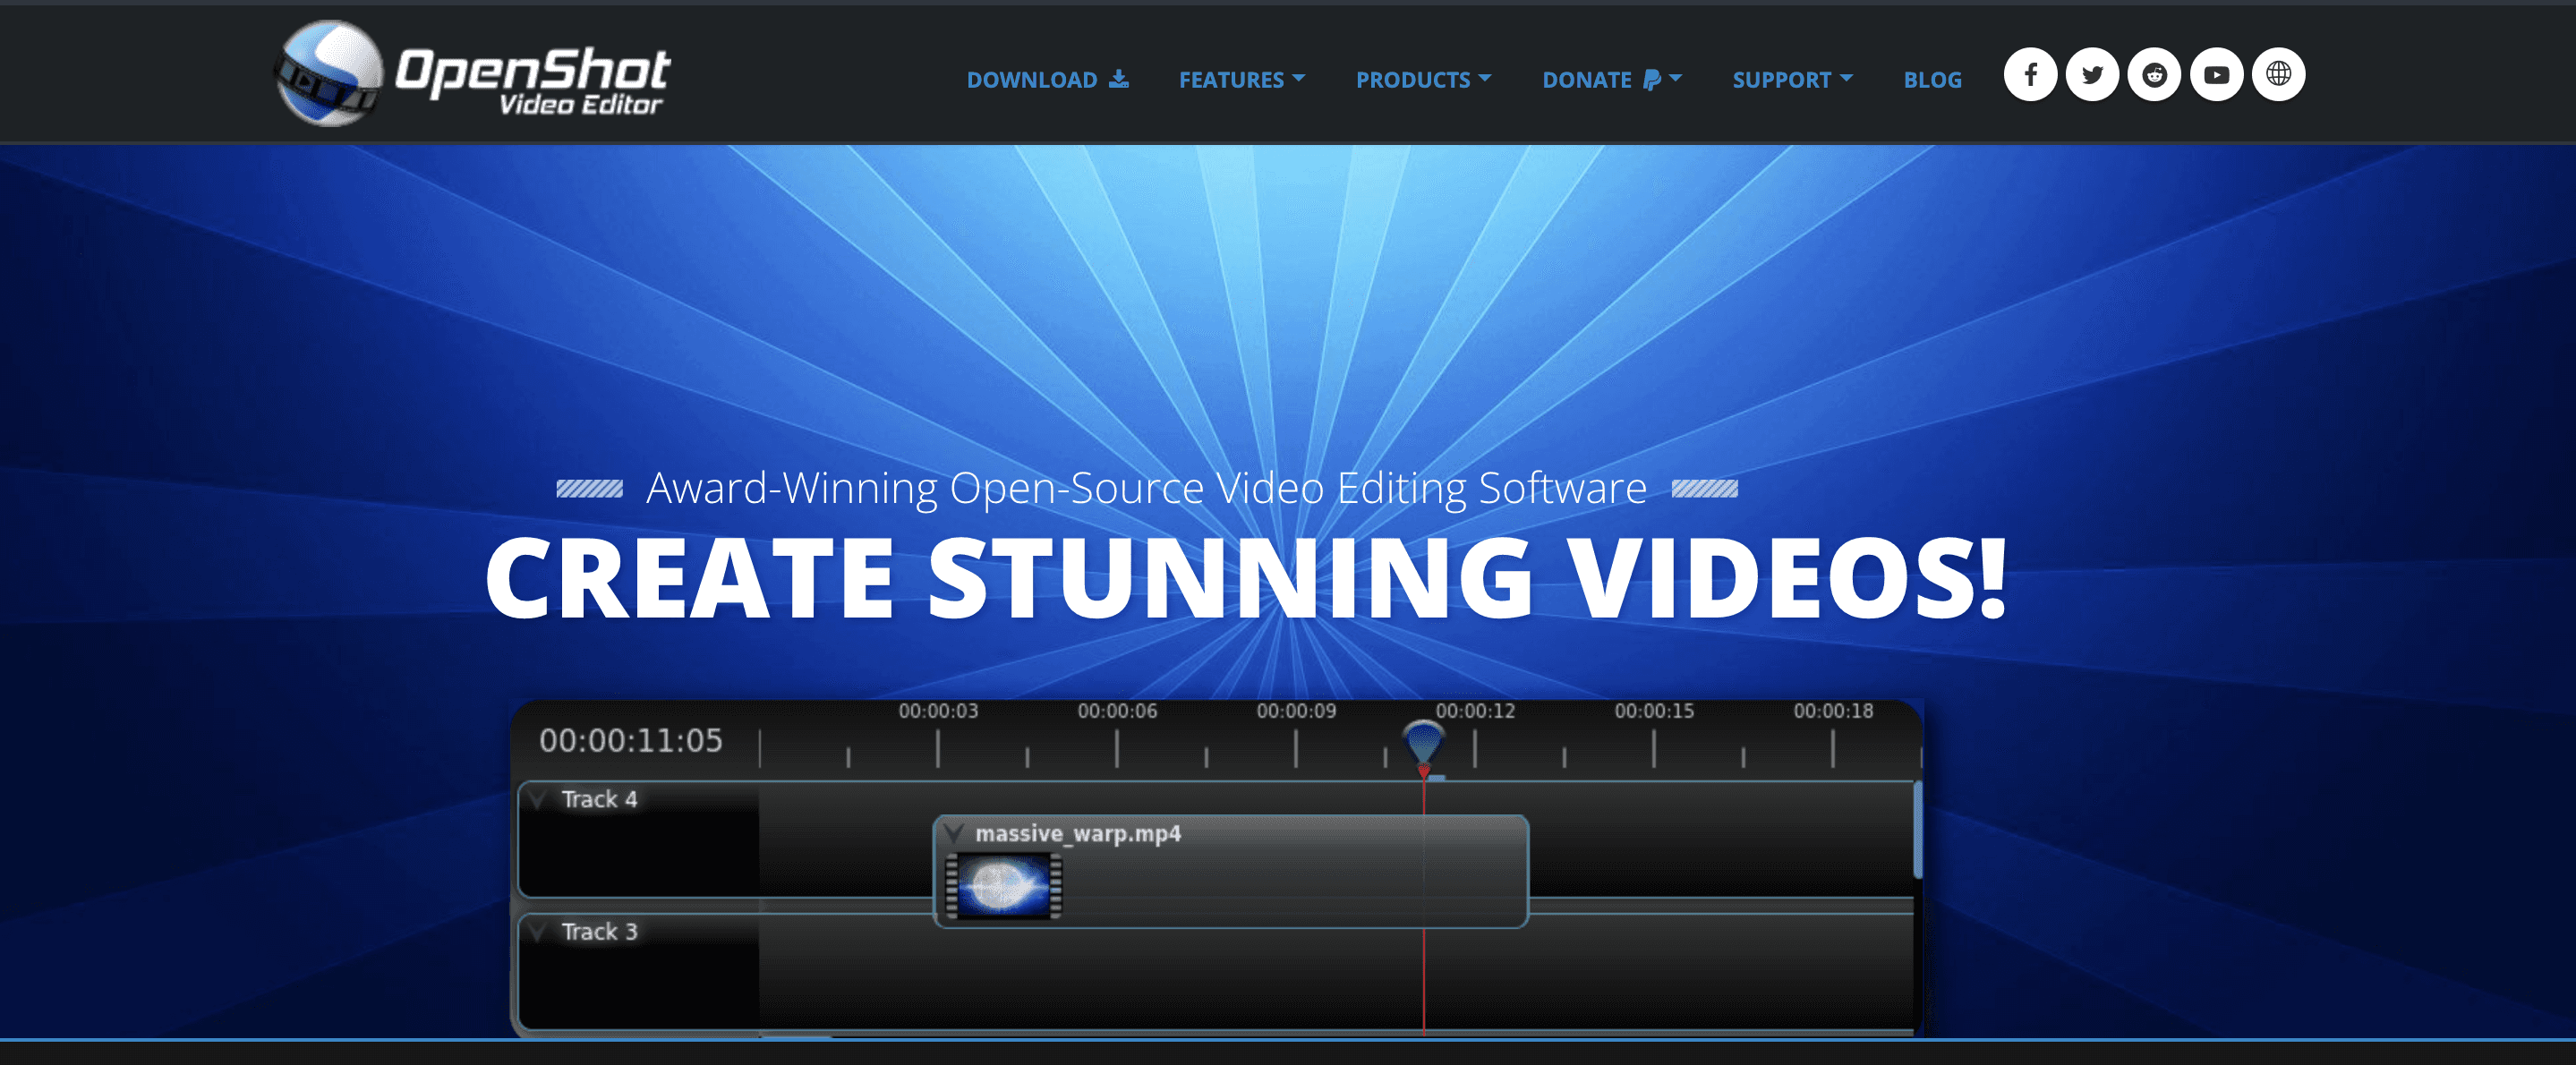2576x1065 pixels.
Task: Expand the Features dropdown menu
Action: [1241, 80]
